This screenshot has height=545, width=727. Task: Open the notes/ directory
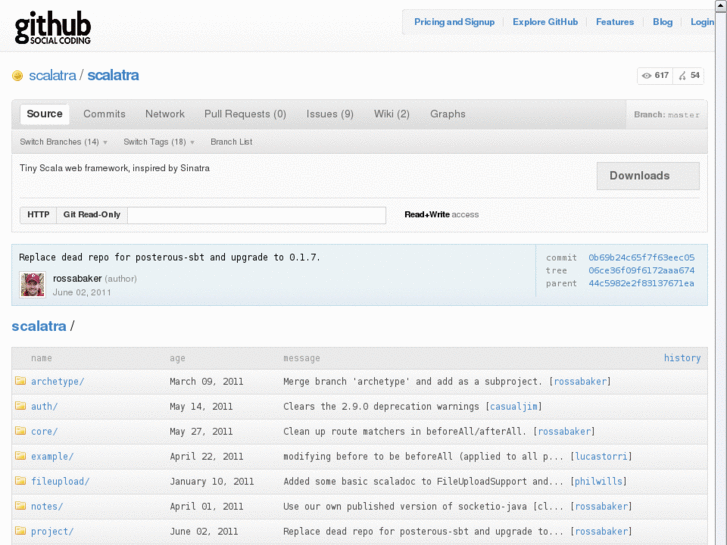click(x=47, y=507)
